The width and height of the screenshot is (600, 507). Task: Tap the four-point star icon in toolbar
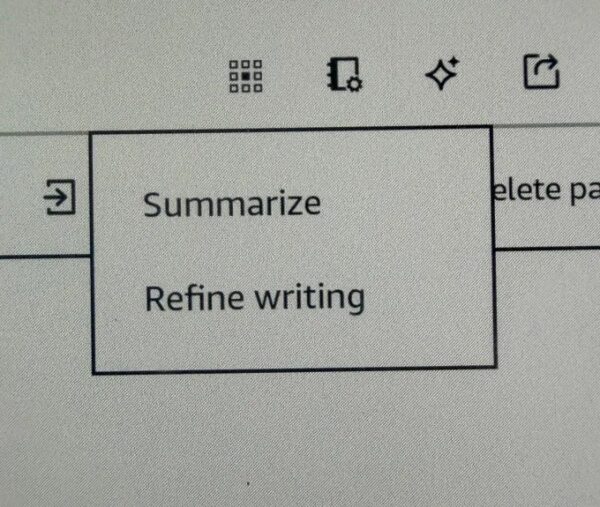(x=441, y=74)
